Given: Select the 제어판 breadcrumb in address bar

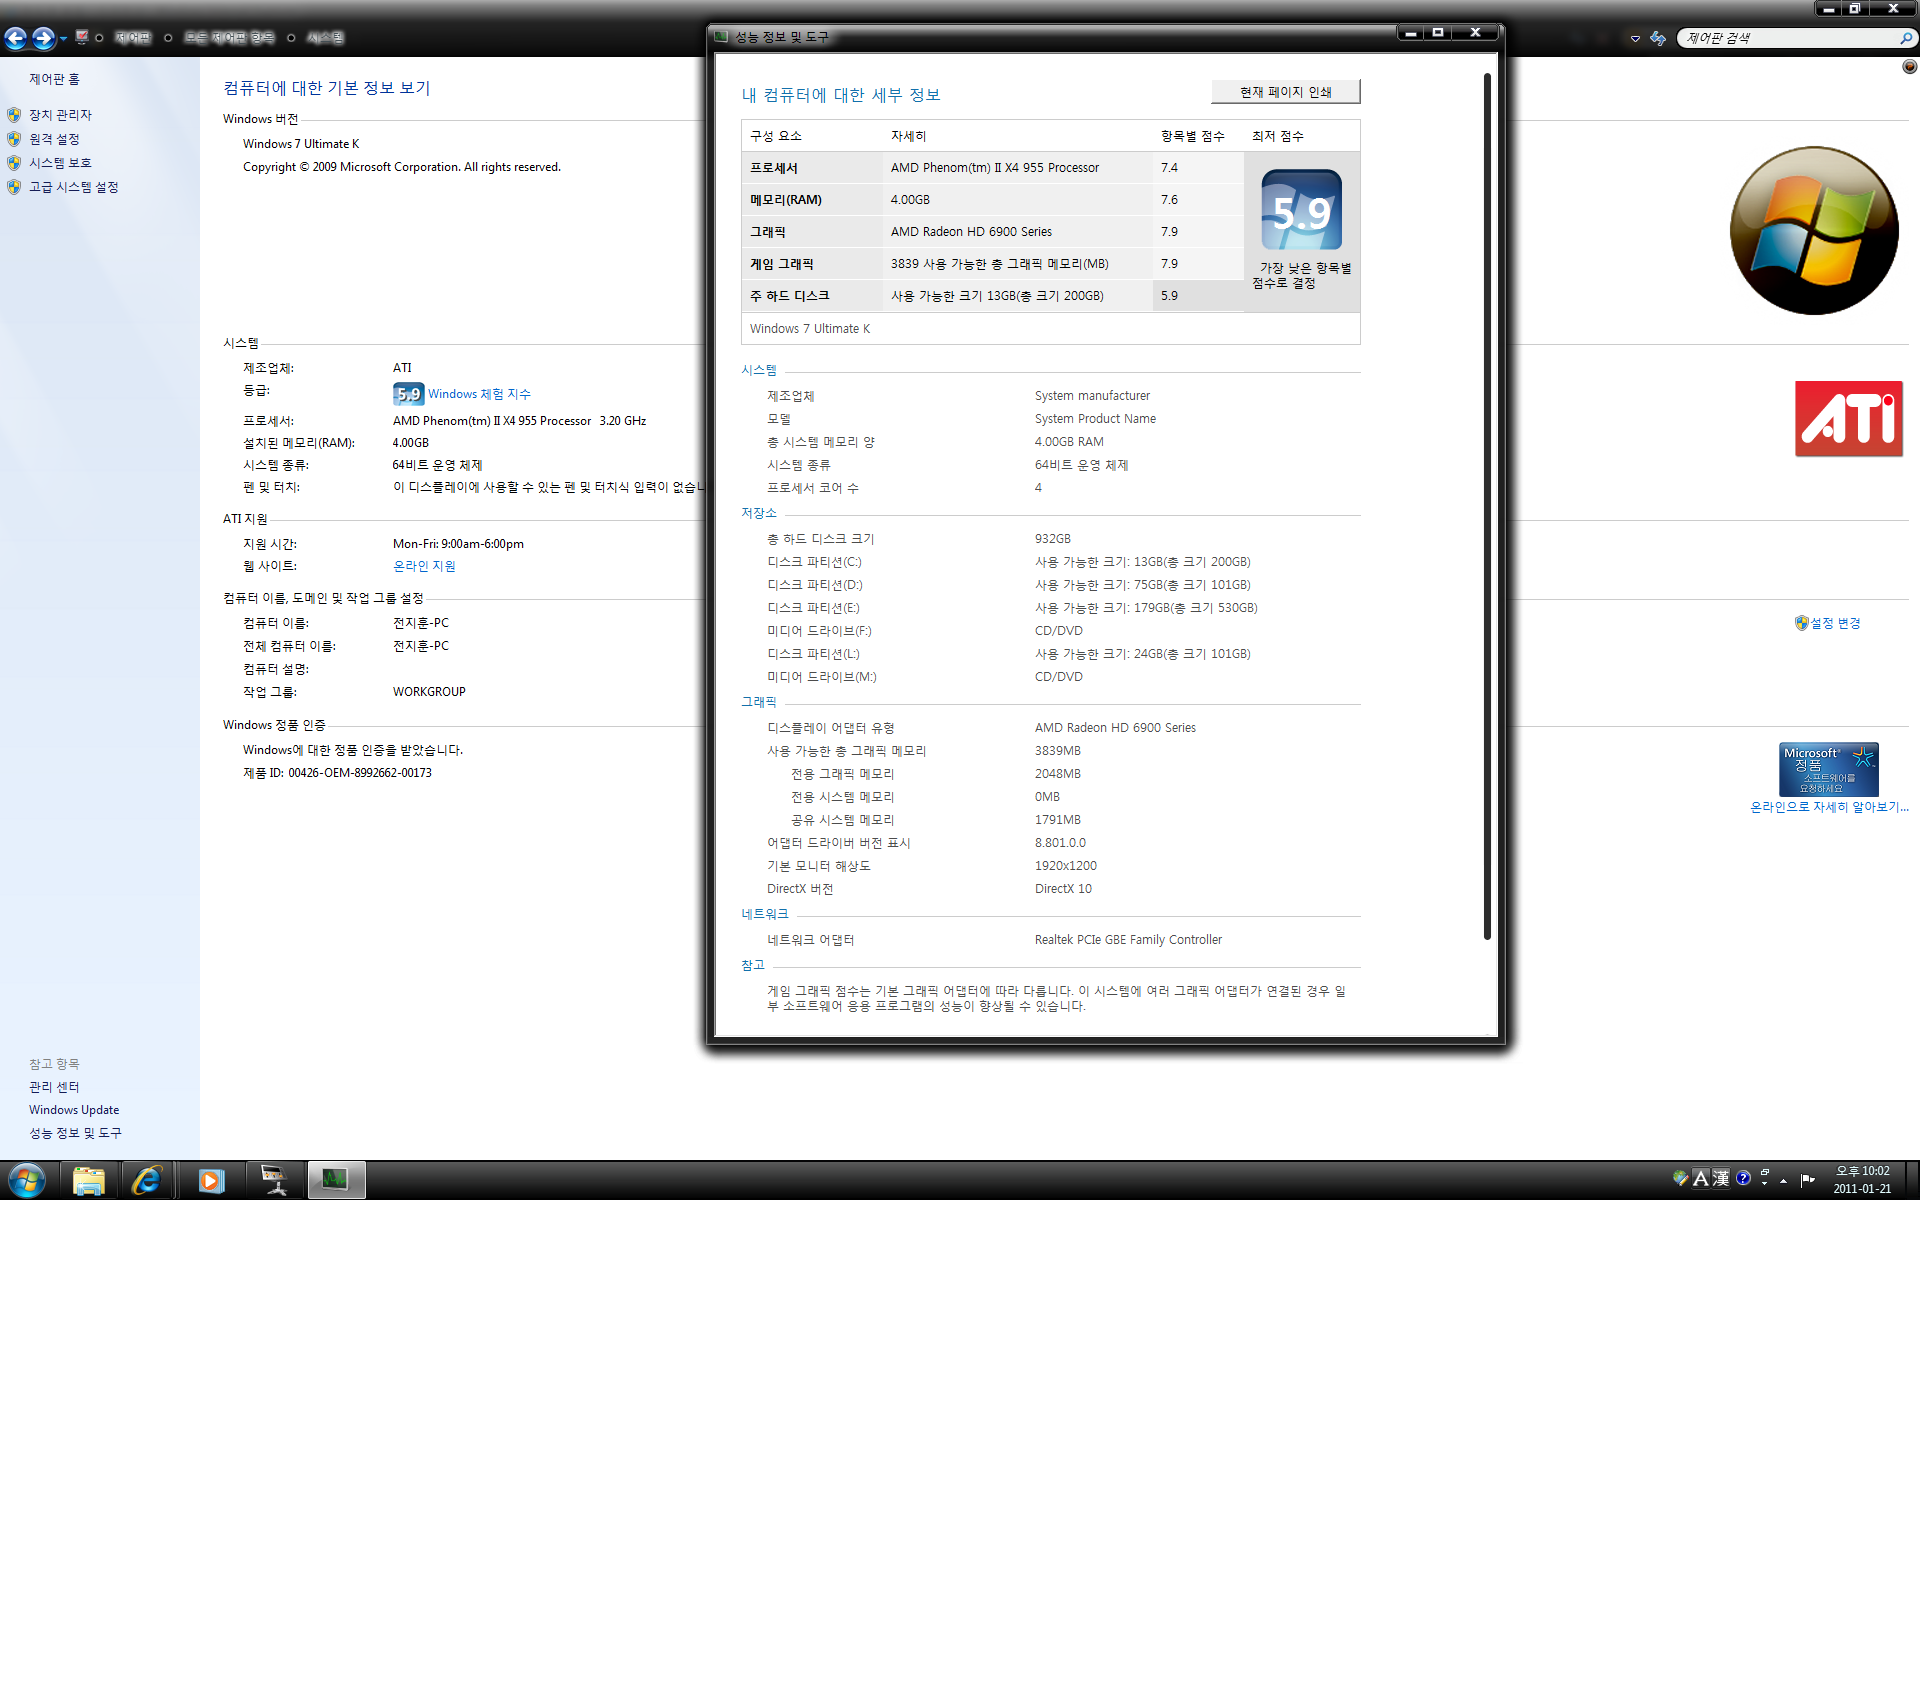Looking at the screenshot, I should click(x=132, y=38).
